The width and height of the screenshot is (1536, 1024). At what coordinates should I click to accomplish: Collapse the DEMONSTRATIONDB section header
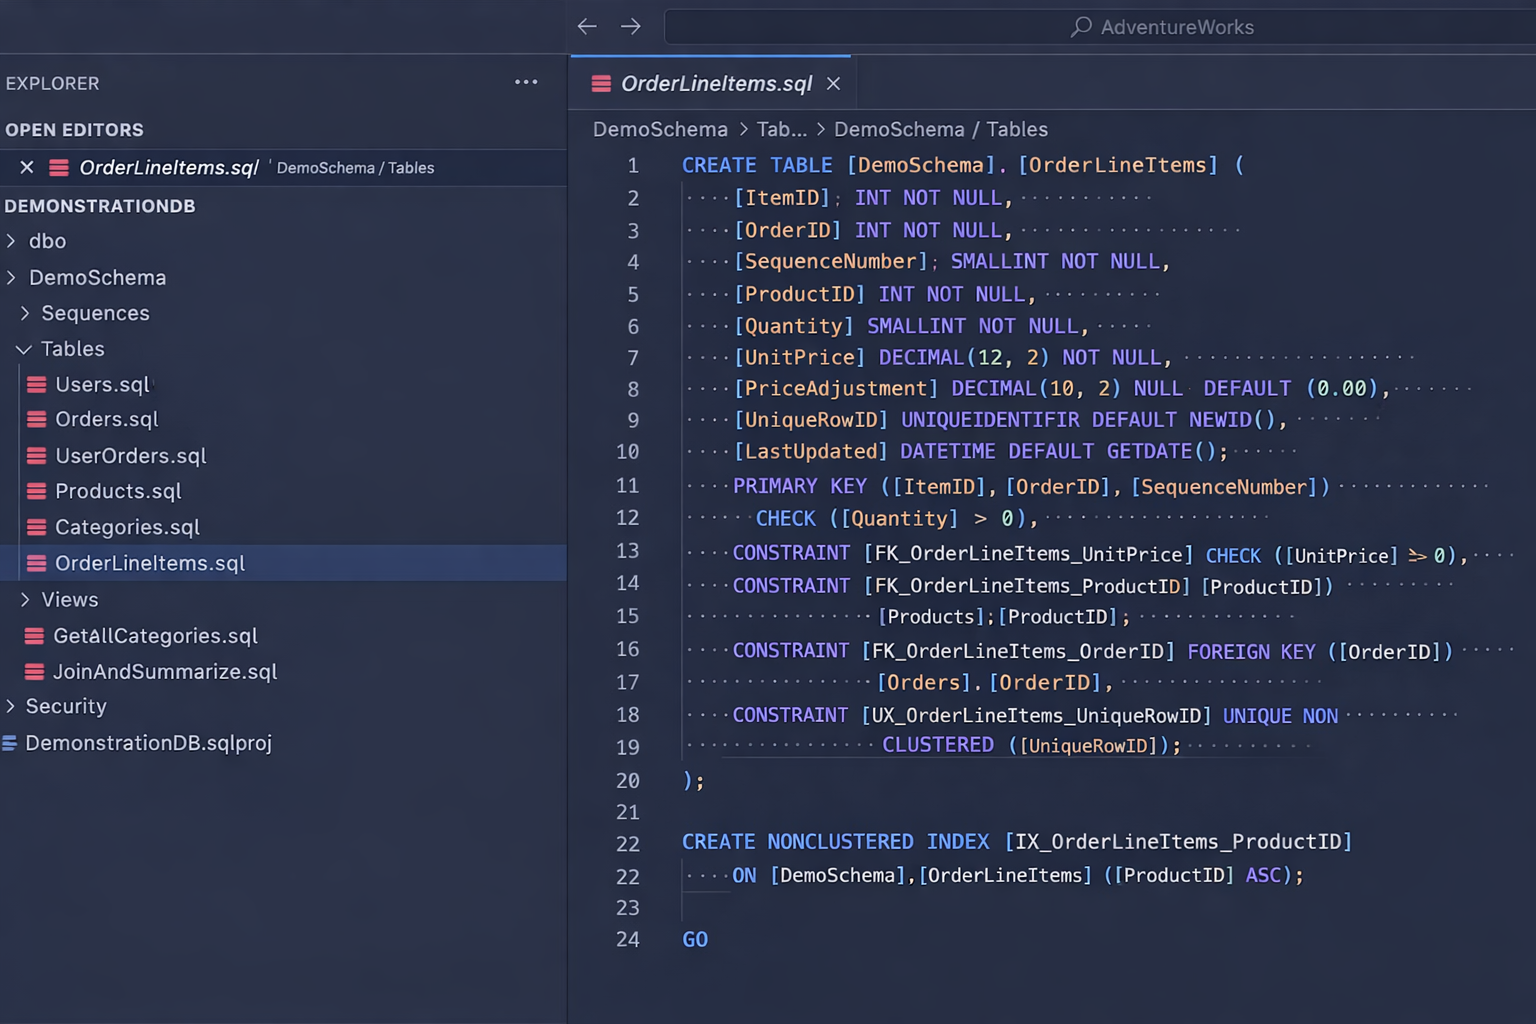pos(100,206)
